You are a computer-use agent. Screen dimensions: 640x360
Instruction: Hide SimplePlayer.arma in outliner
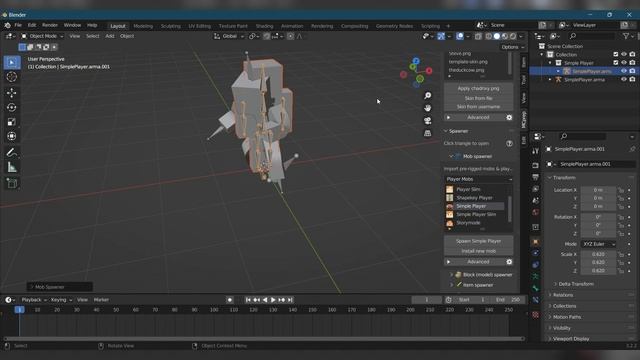(624, 80)
